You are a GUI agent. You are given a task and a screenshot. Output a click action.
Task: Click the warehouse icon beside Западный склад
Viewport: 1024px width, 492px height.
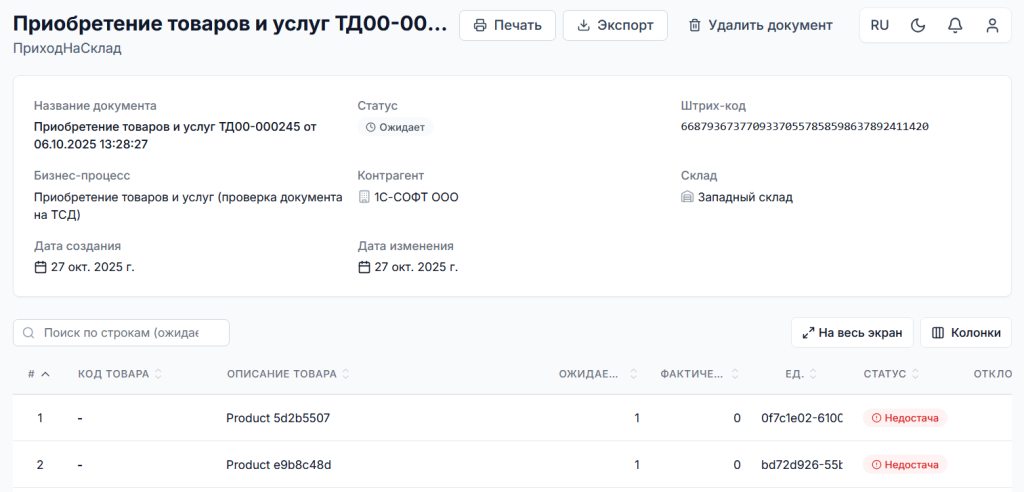(687, 197)
